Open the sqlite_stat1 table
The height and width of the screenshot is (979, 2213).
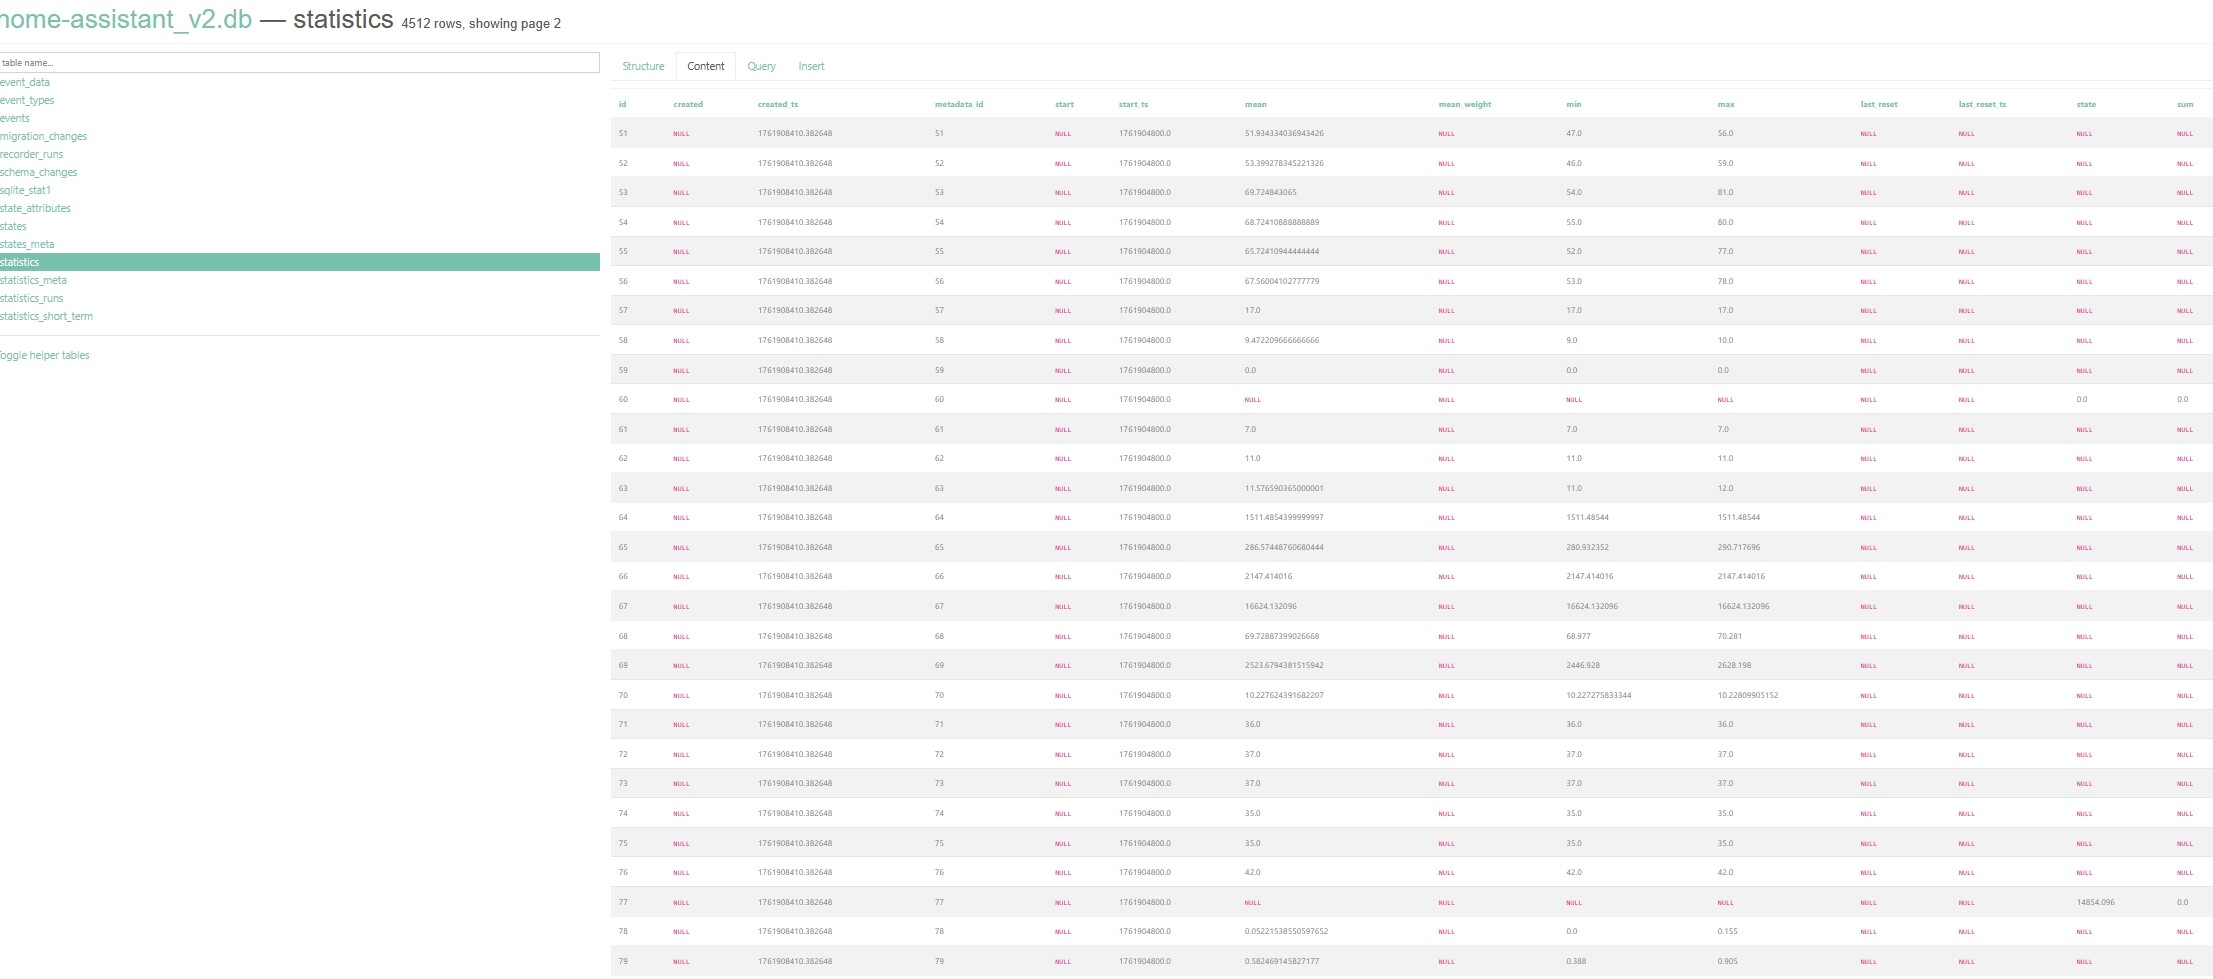pyautogui.click(x=26, y=190)
